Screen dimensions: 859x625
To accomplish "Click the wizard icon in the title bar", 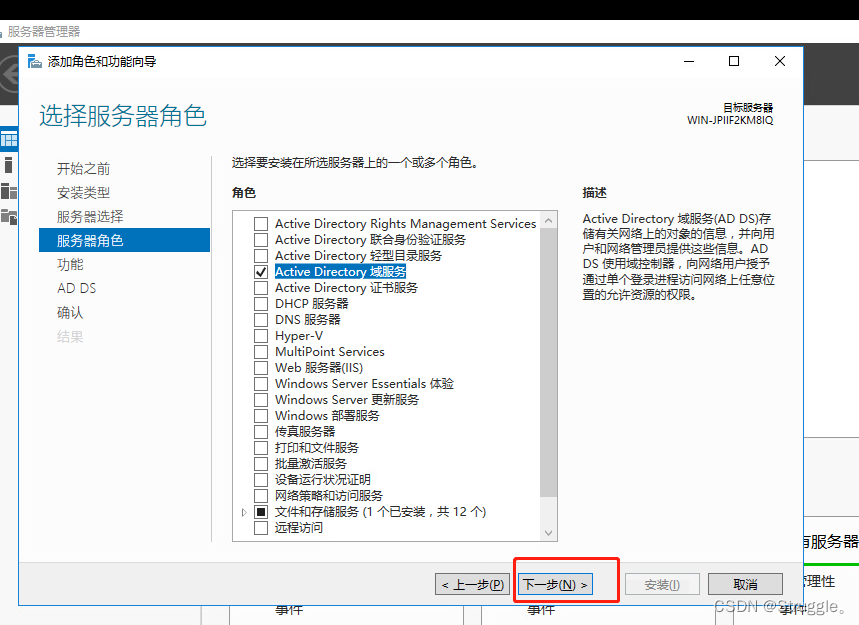I will [35, 61].
